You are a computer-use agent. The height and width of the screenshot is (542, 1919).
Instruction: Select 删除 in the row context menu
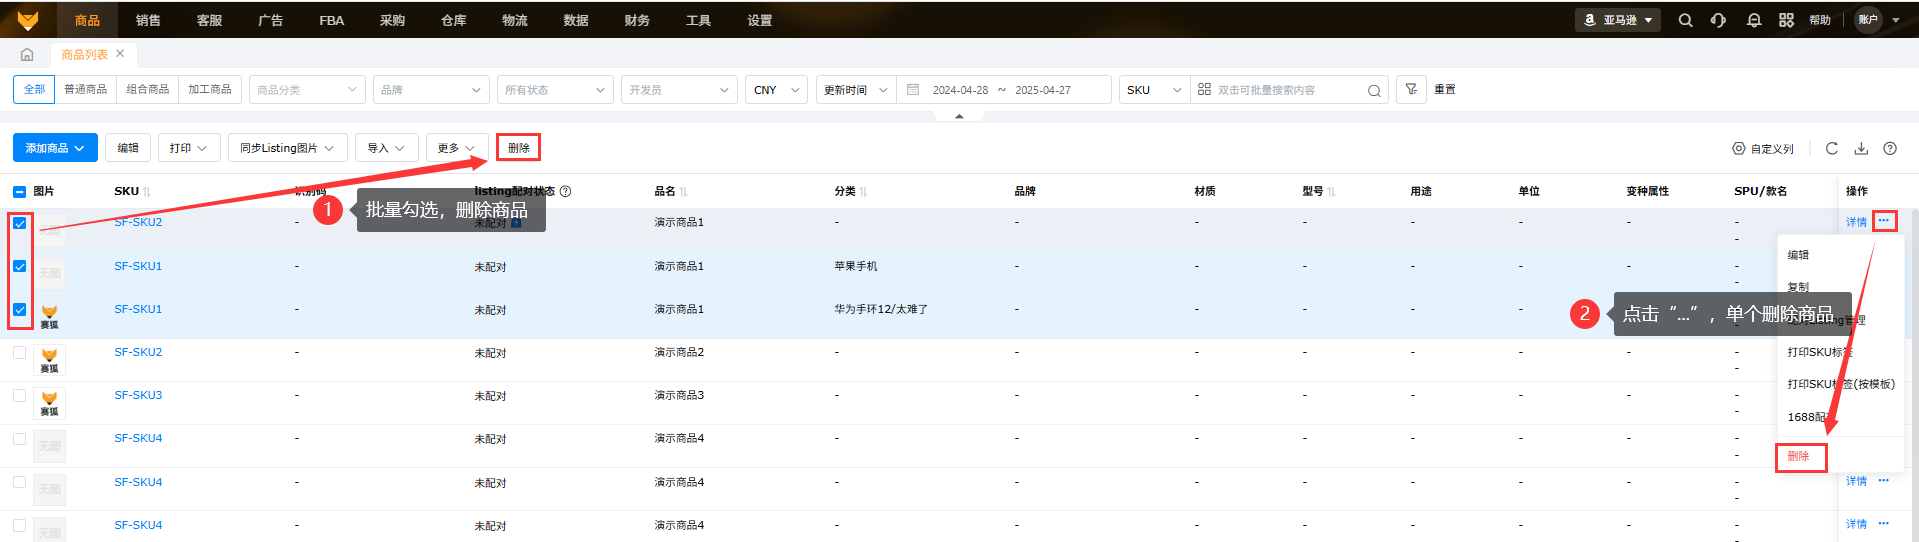[1799, 456]
